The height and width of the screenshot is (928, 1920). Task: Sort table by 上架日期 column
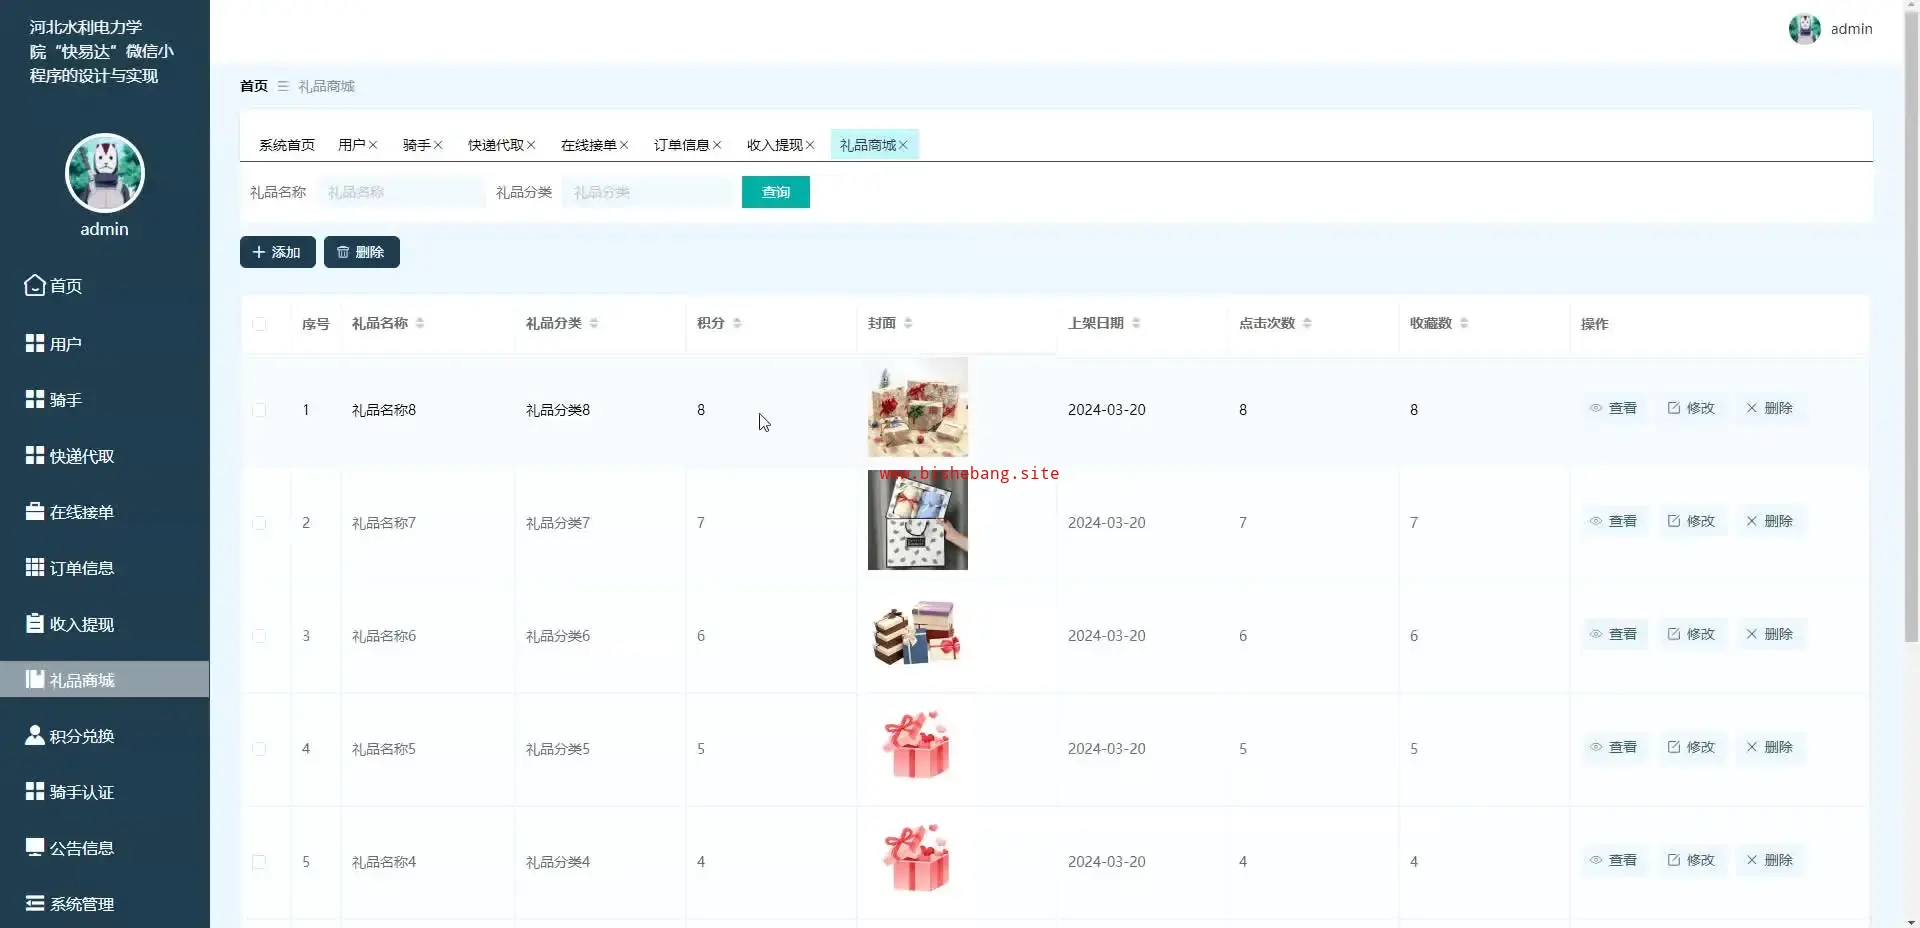click(x=1136, y=323)
